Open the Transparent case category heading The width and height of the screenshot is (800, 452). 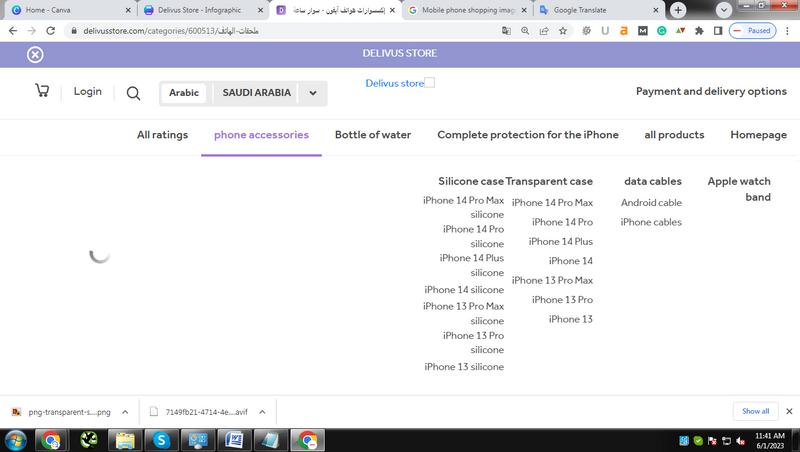[549, 181]
